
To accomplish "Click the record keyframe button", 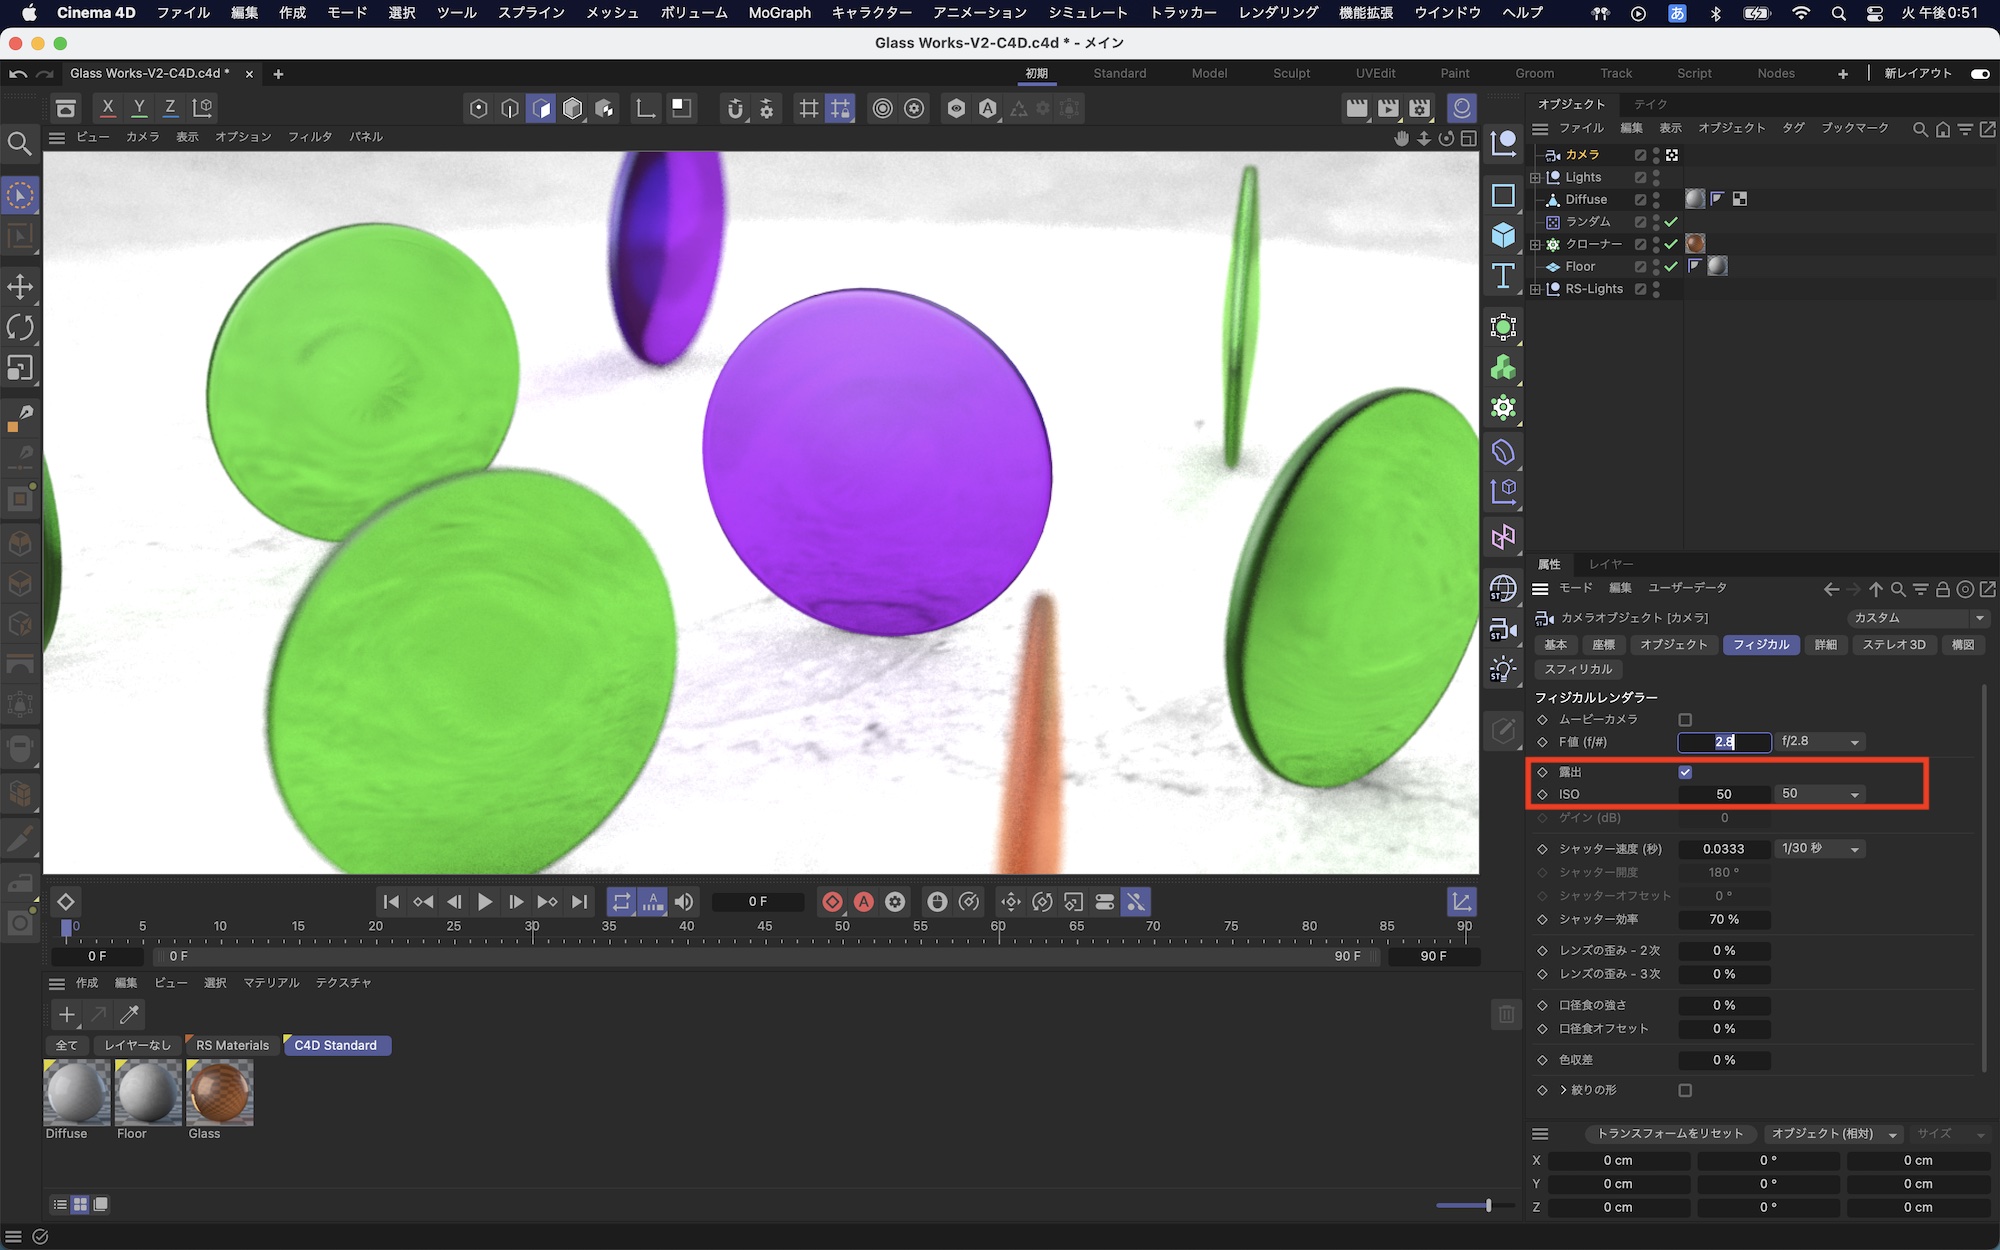I will 832,902.
